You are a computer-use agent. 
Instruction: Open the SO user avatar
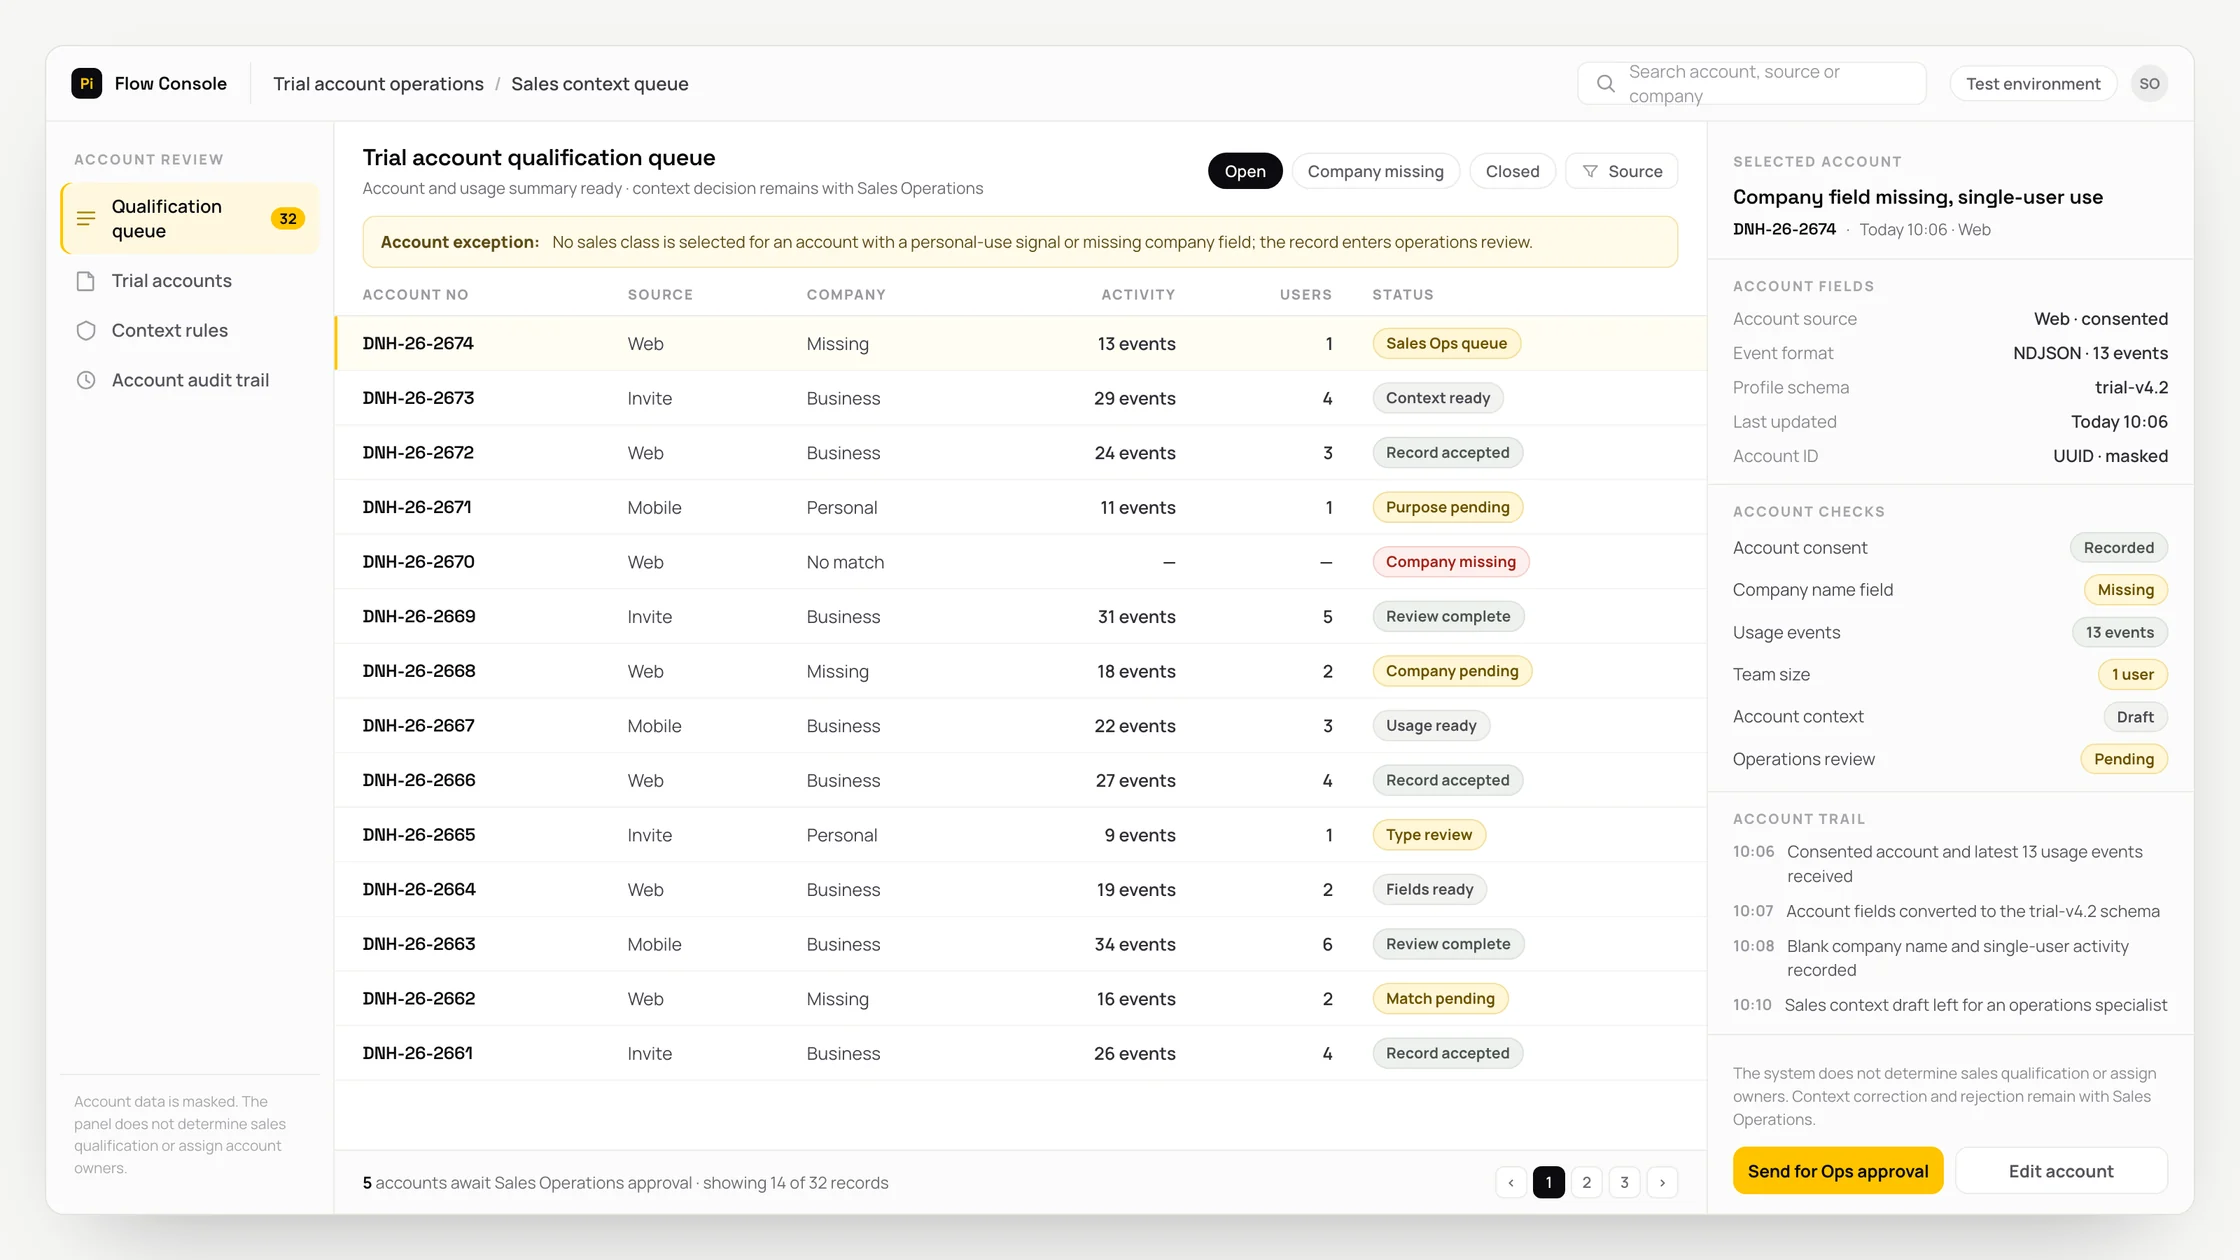point(2149,84)
